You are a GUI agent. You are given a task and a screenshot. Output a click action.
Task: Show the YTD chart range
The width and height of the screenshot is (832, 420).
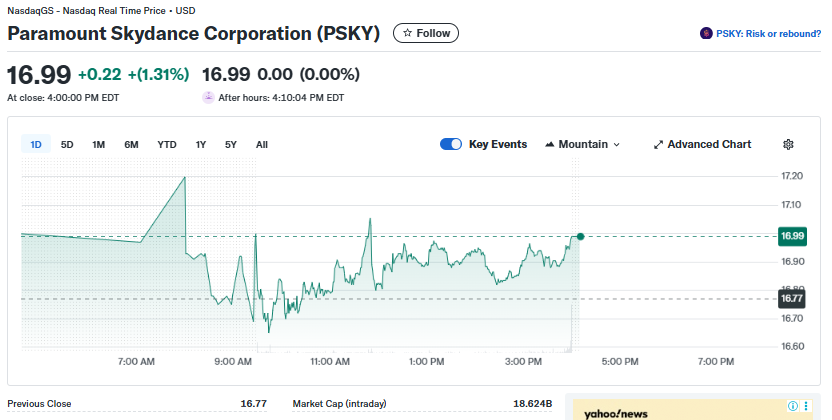pos(167,144)
